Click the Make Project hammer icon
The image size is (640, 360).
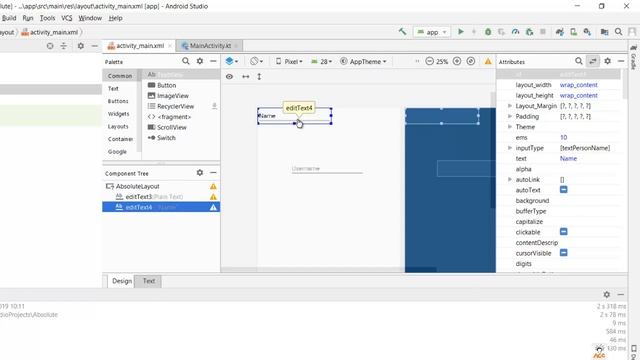pos(402,31)
